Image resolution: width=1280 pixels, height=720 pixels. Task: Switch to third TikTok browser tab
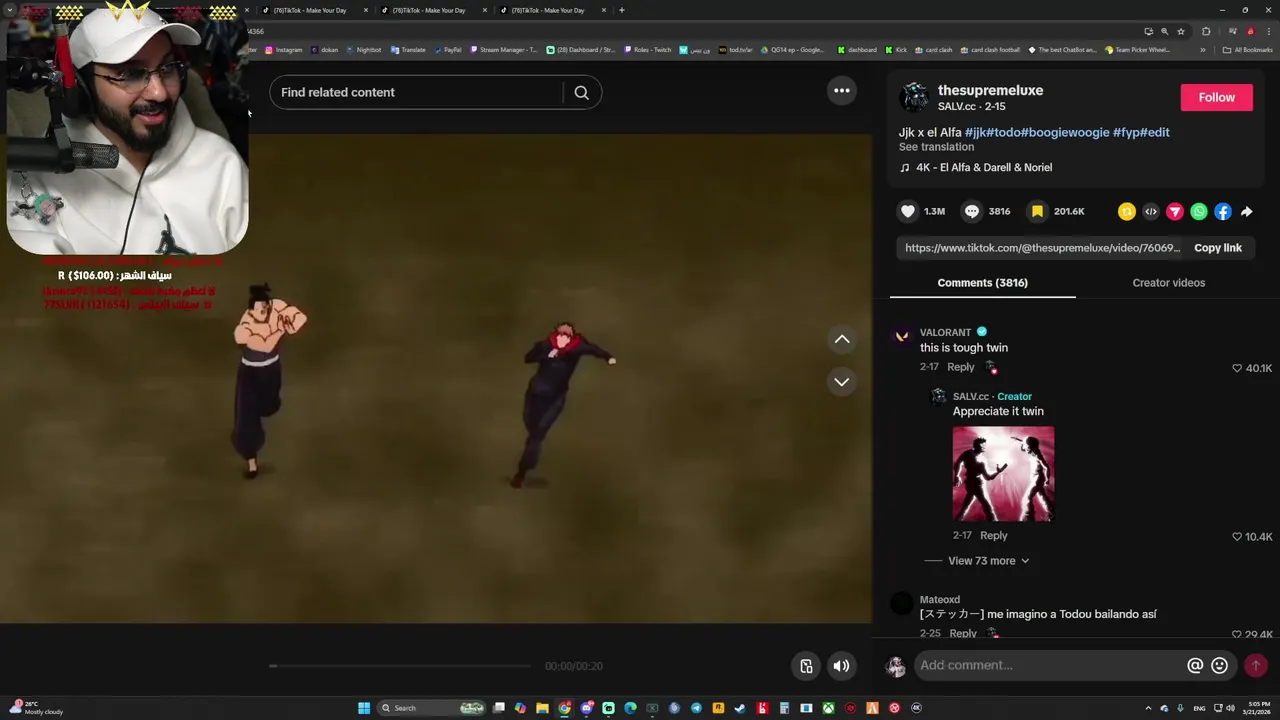point(548,10)
